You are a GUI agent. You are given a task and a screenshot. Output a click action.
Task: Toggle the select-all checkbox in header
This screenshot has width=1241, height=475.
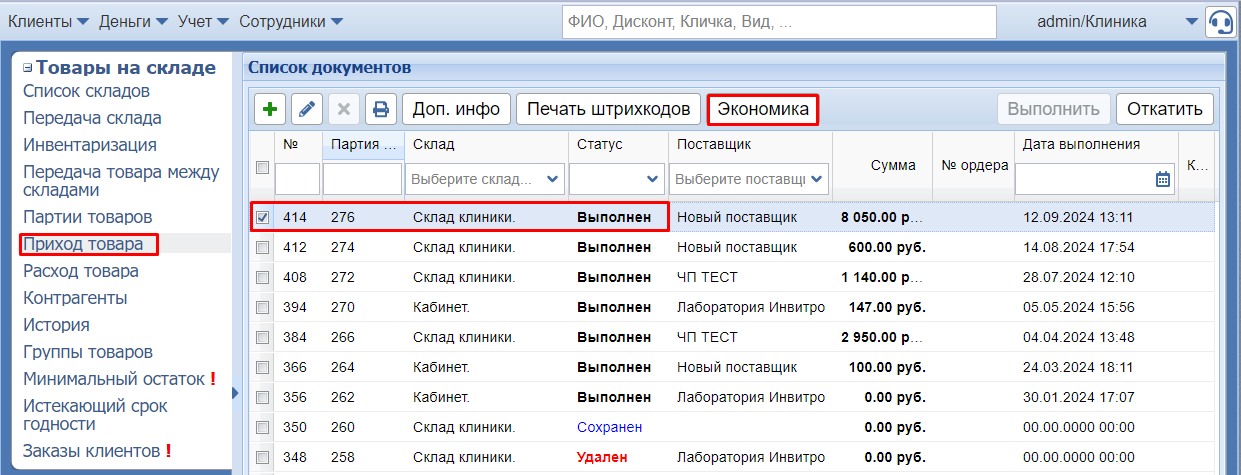[262, 168]
